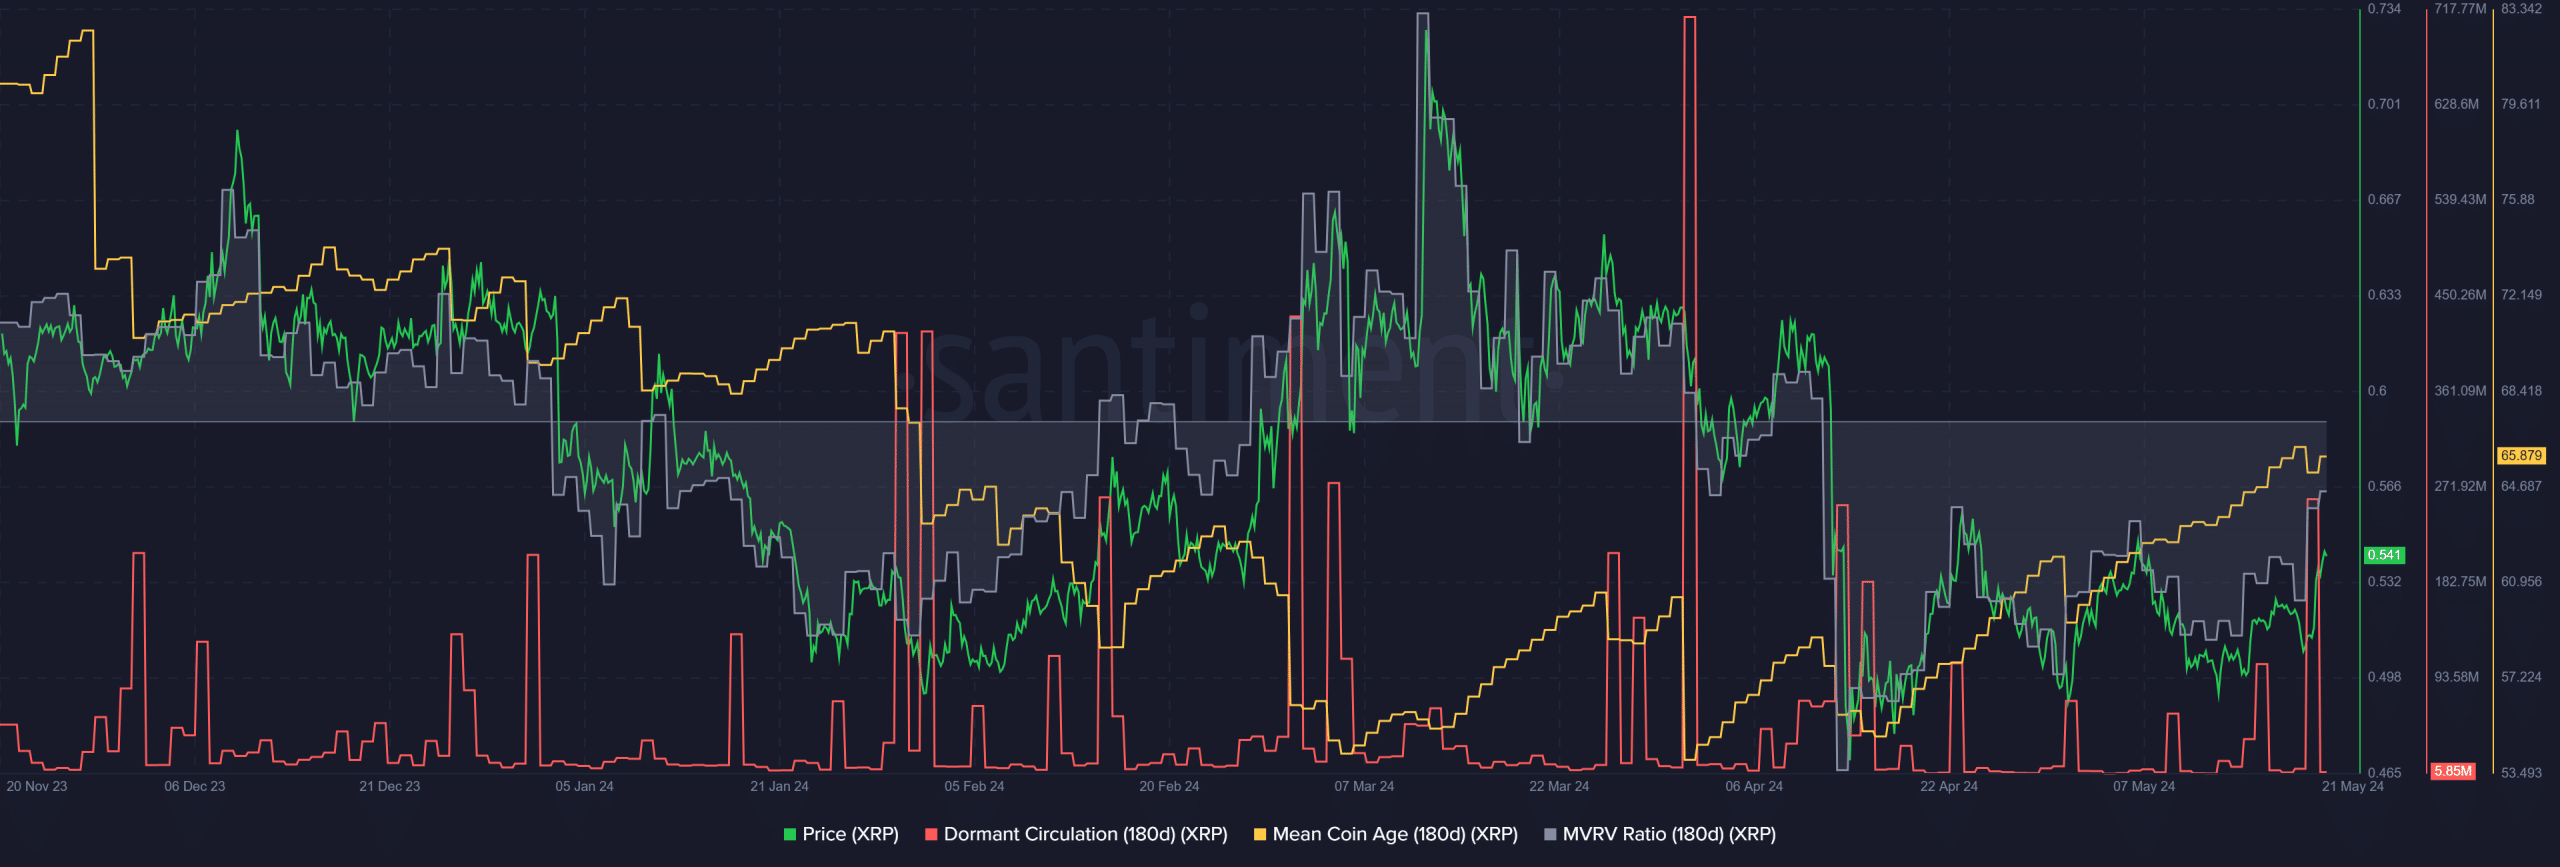Click the 717.77M circulation axis value

pyautogui.click(x=2460, y=9)
